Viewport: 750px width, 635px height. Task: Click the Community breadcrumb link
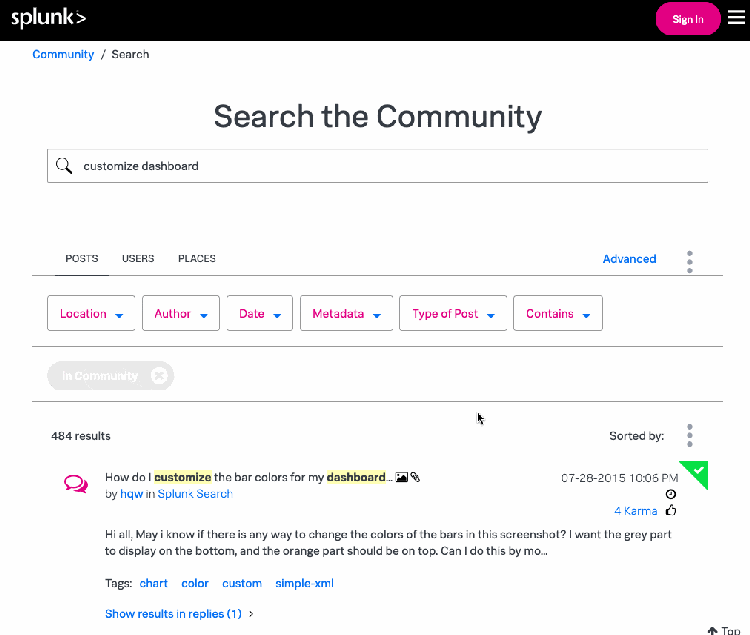point(63,54)
